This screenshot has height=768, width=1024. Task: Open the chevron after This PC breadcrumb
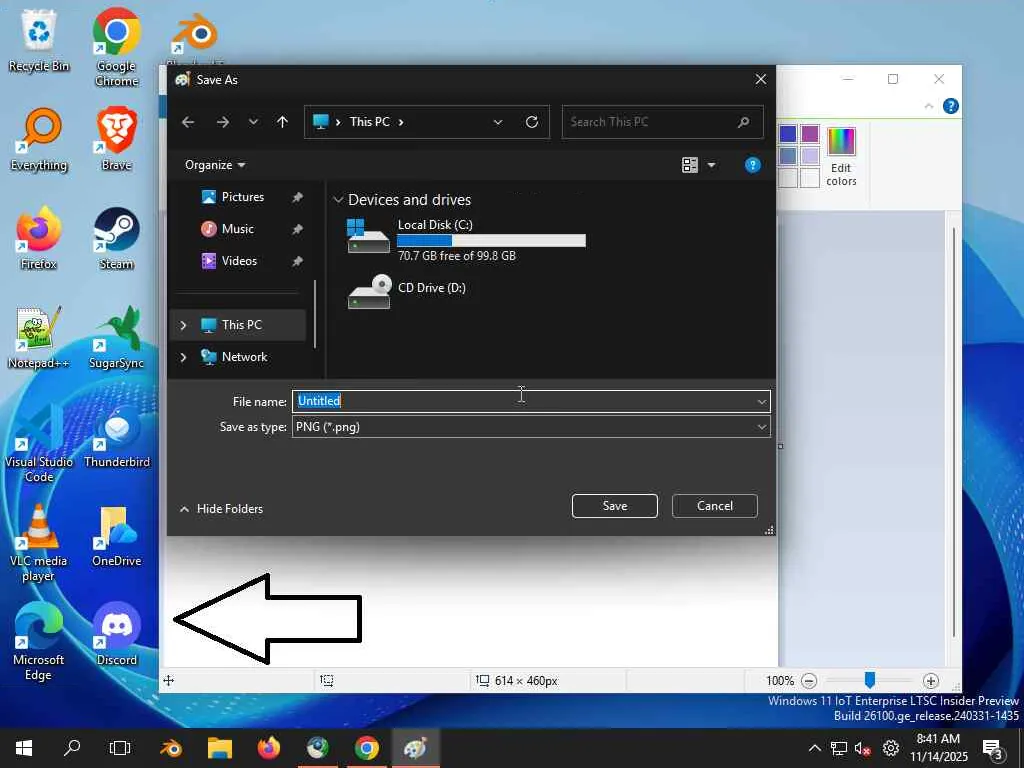[x=400, y=122]
